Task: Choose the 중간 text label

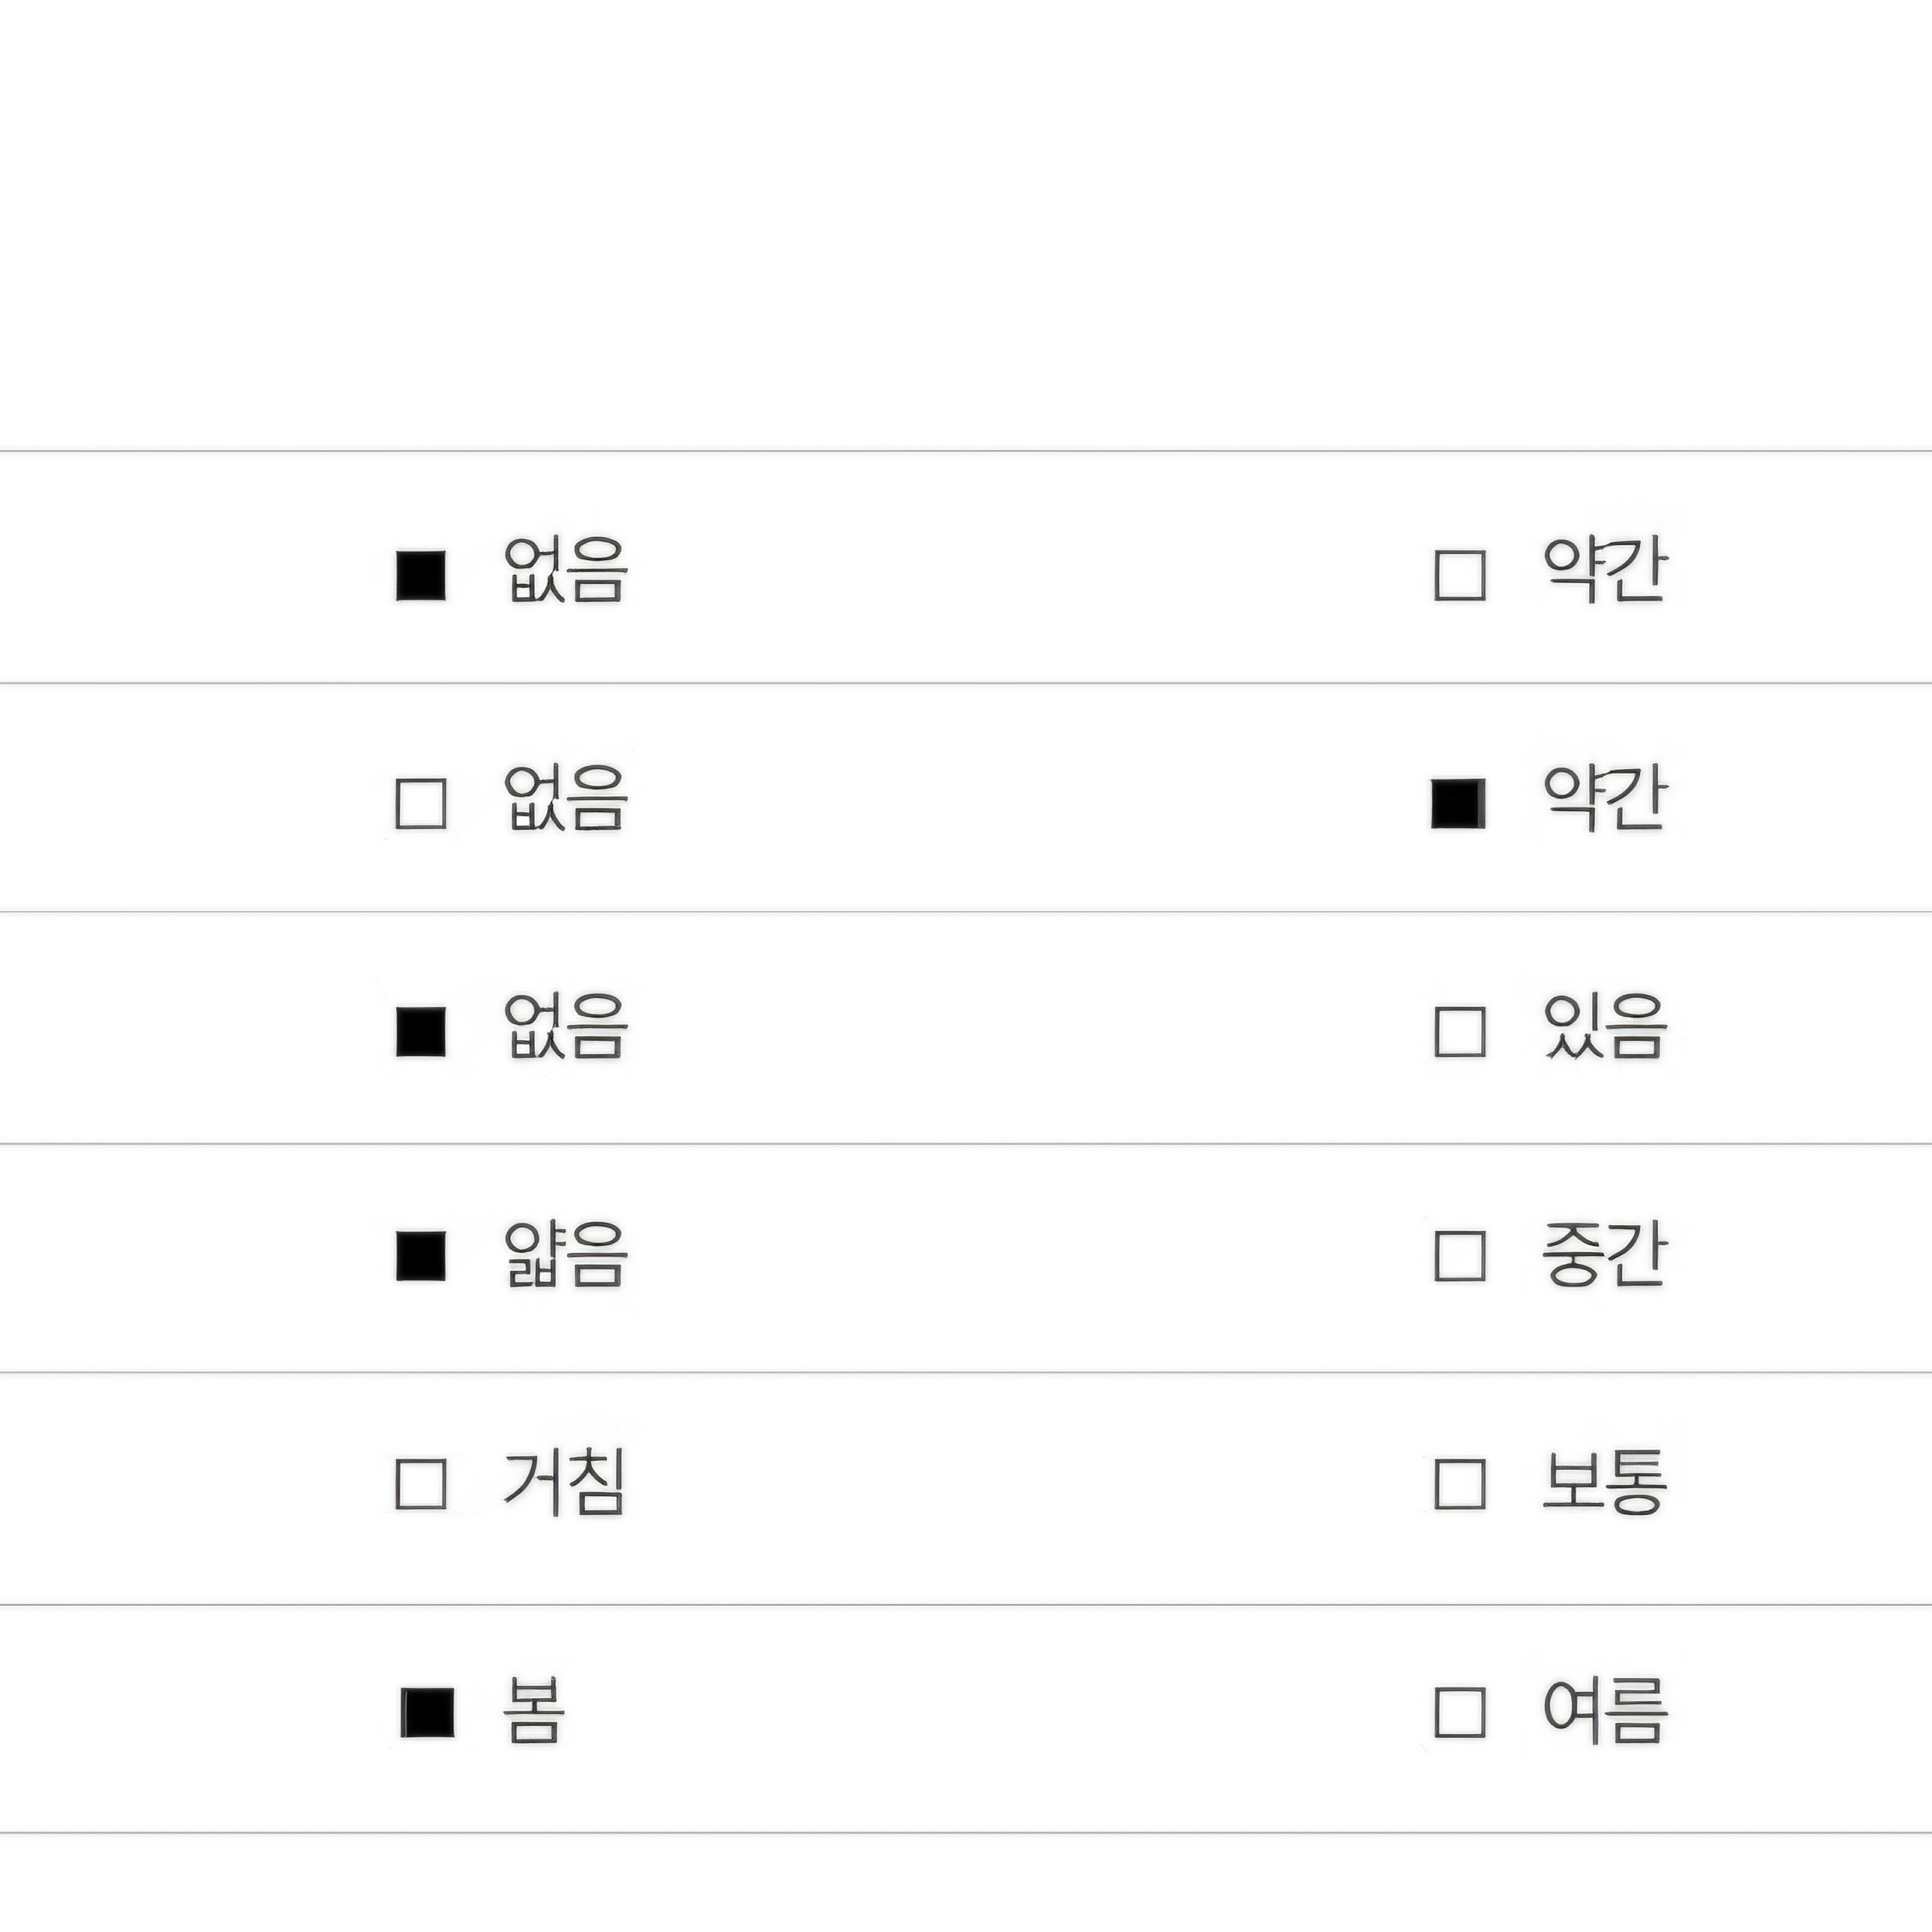Action: click(1605, 1253)
